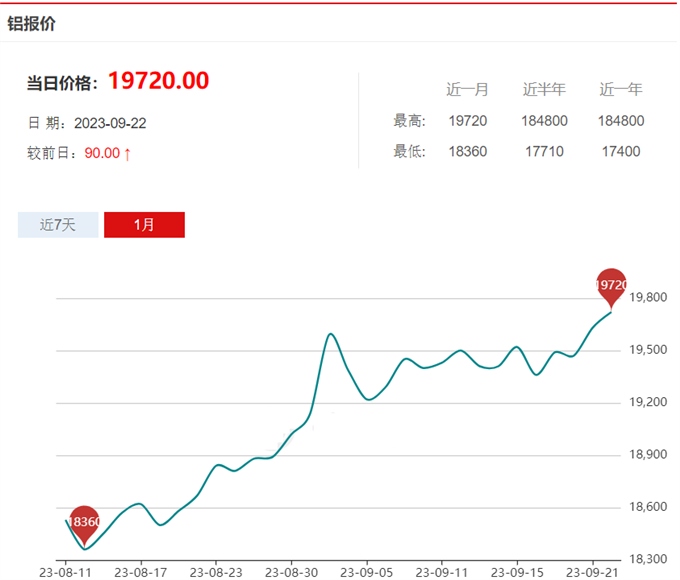The height and width of the screenshot is (580, 680).
Task: Click today's price 19720.00
Action: 159,81
